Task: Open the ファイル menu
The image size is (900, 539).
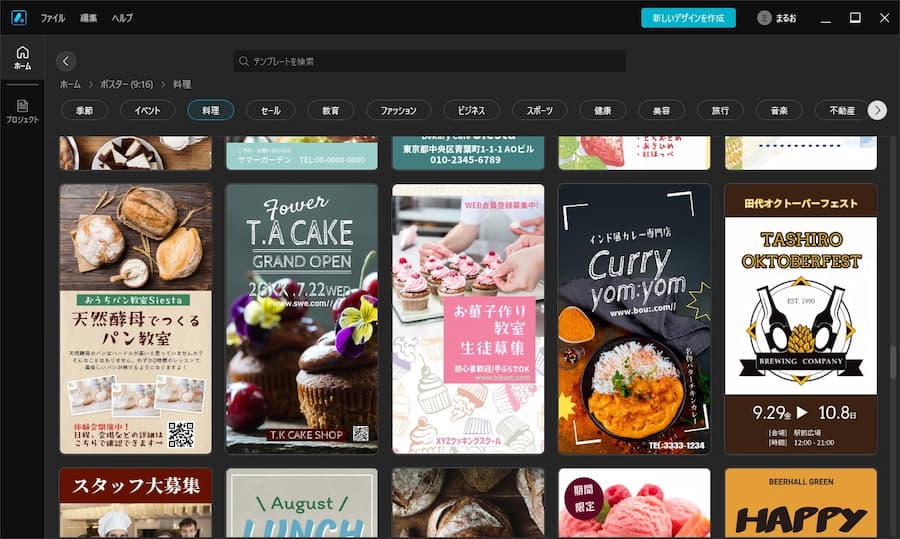Action: (52, 18)
